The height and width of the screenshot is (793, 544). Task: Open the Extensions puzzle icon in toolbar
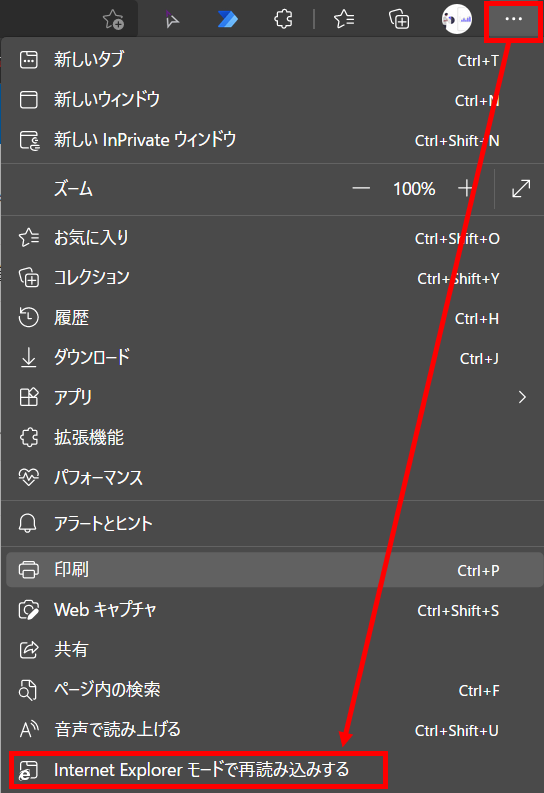click(x=283, y=19)
